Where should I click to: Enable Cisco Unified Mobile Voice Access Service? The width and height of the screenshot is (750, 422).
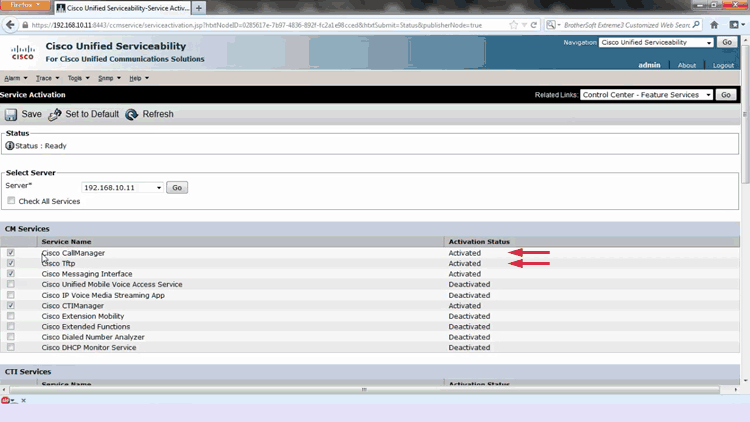[11, 284]
